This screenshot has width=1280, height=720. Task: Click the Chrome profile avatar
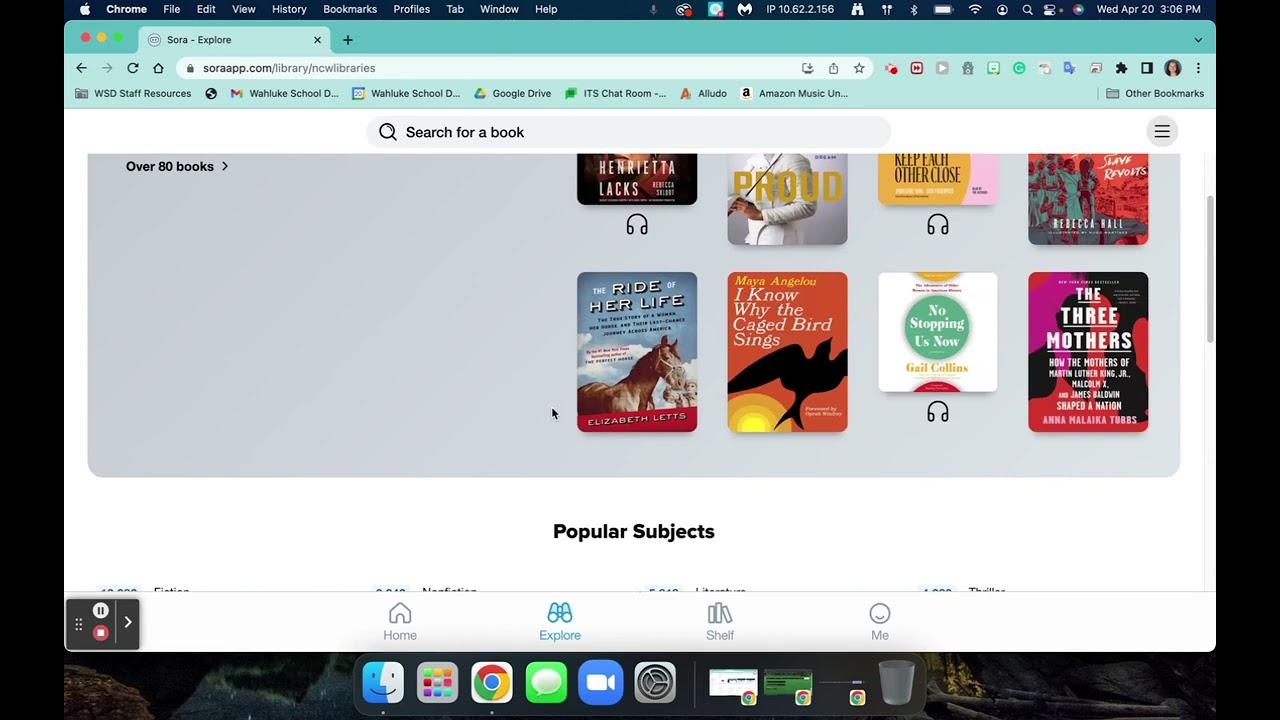coord(1173,68)
